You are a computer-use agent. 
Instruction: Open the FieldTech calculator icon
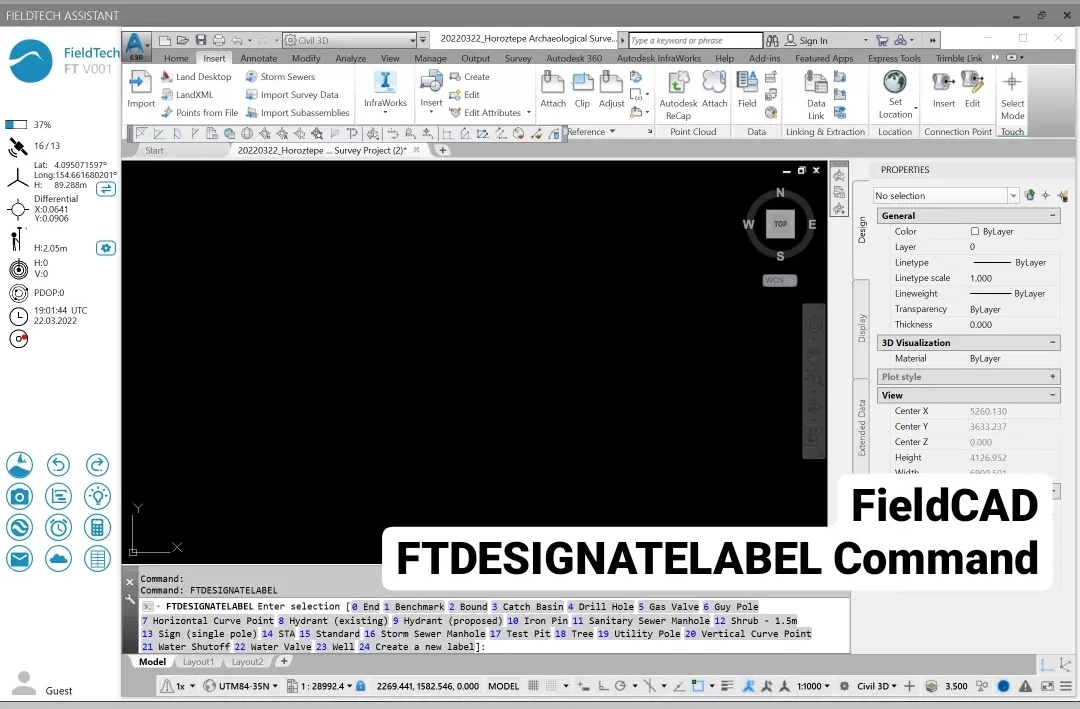click(x=97, y=528)
